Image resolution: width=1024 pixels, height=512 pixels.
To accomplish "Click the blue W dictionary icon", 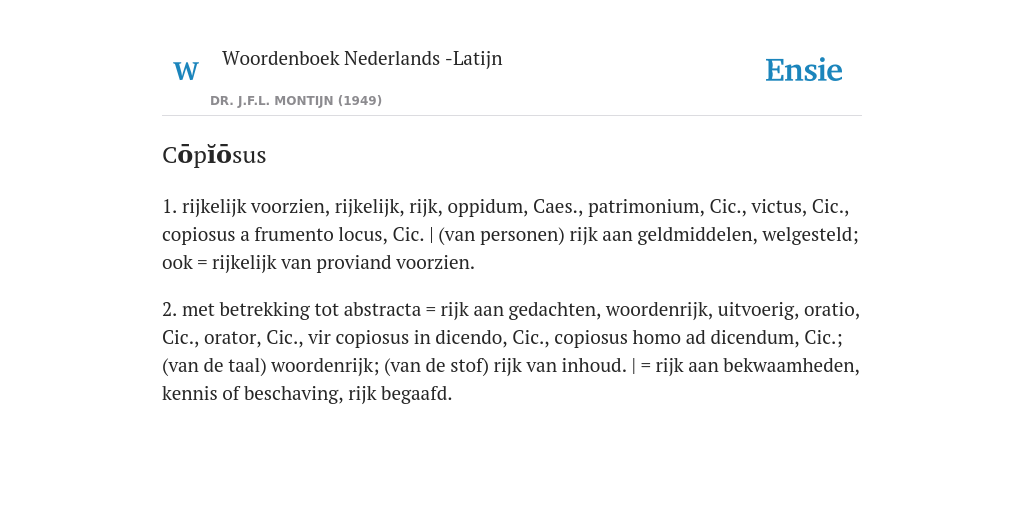I will (x=185, y=71).
